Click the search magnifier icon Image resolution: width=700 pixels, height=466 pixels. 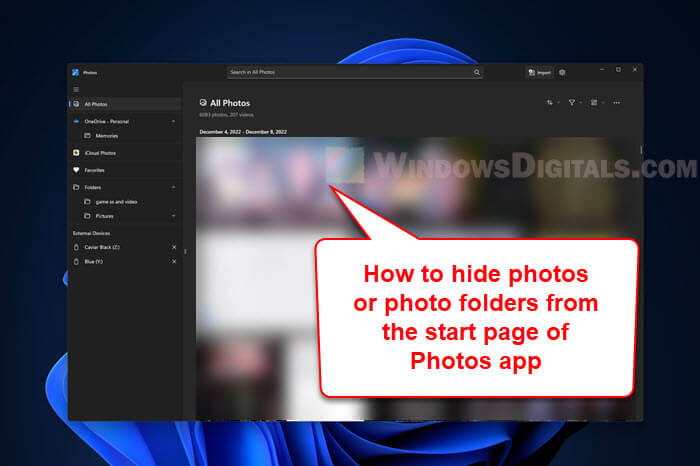pyautogui.click(x=477, y=72)
